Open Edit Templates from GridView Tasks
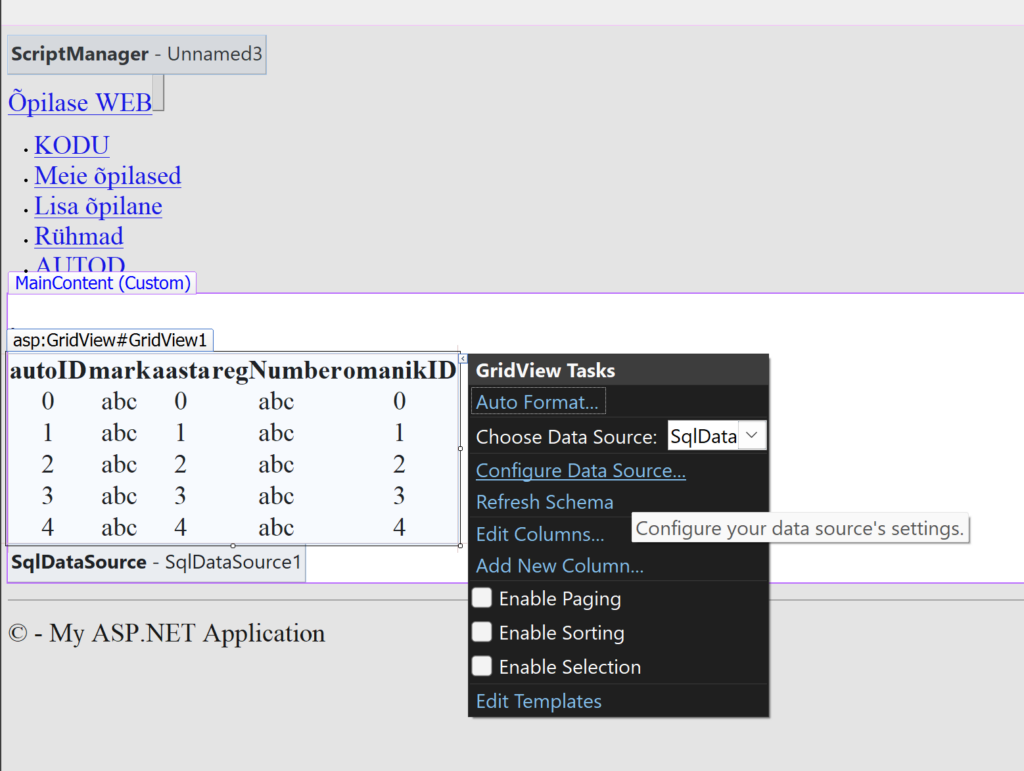 pos(538,701)
